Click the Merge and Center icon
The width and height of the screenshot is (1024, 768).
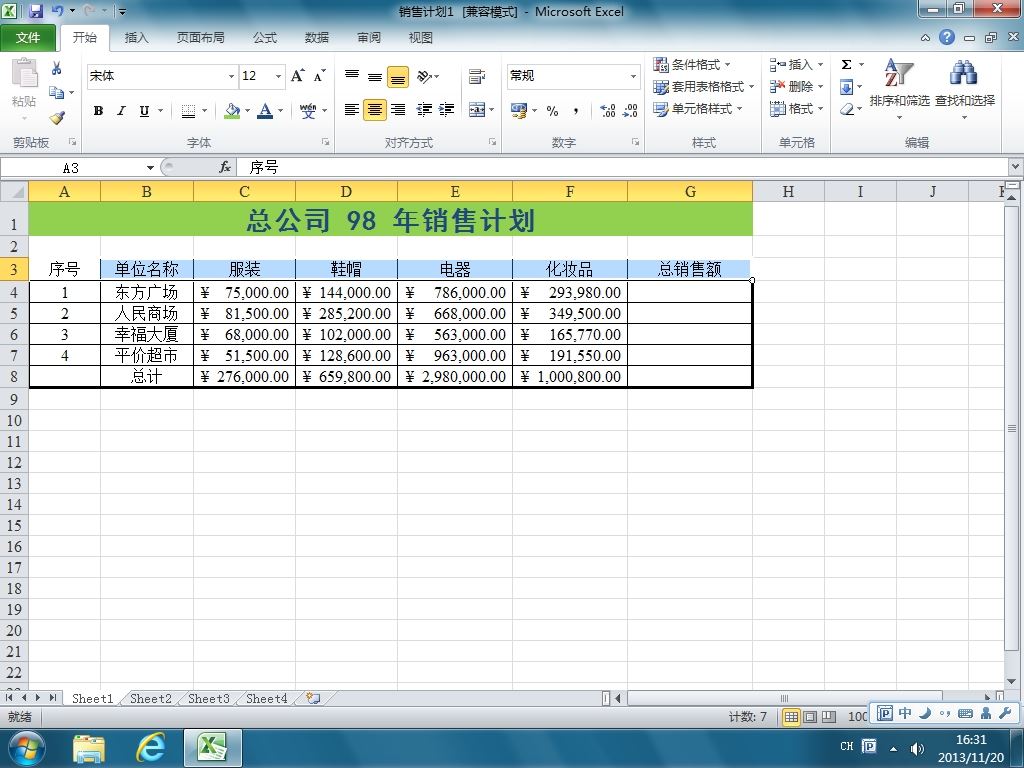477,110
